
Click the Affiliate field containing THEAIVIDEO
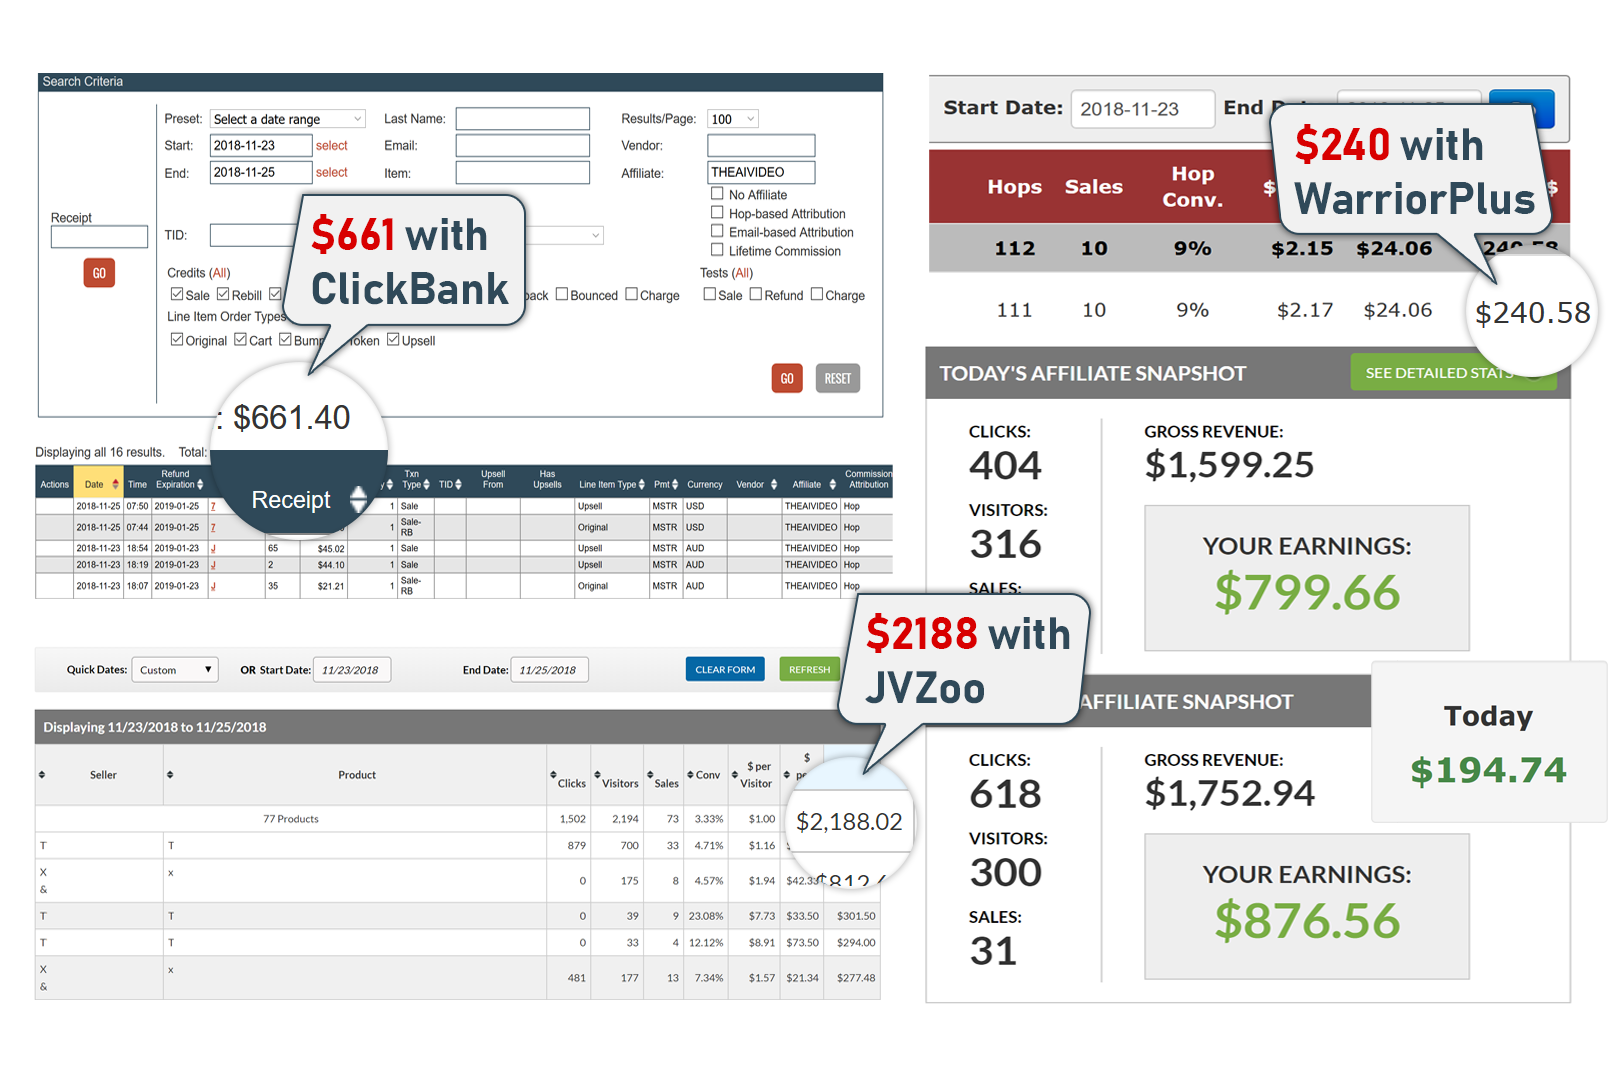tap(761, 173)
